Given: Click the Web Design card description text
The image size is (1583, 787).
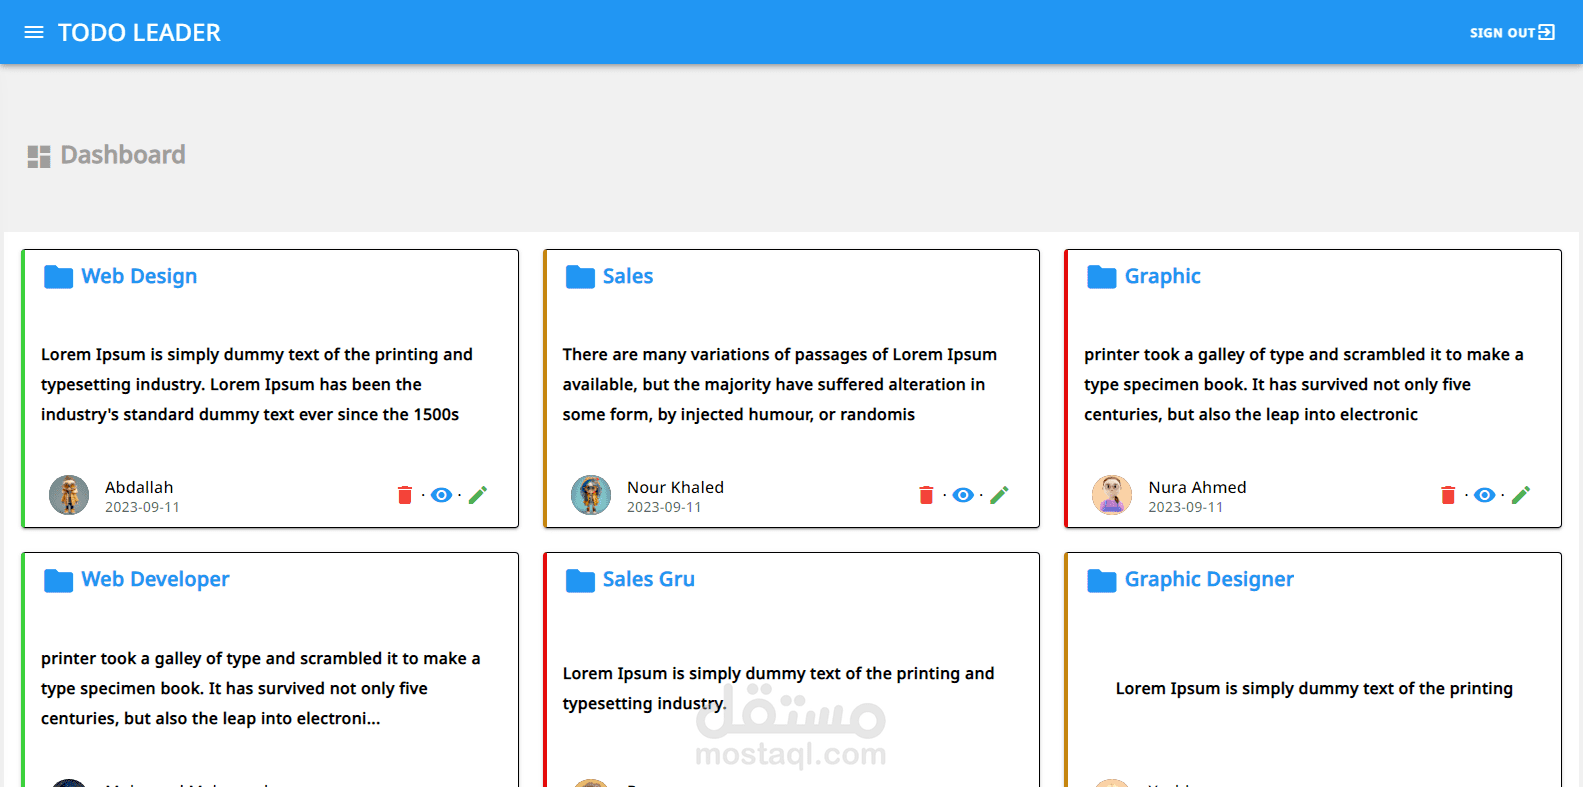Looking at the screenshot, I should coord(257,384).
